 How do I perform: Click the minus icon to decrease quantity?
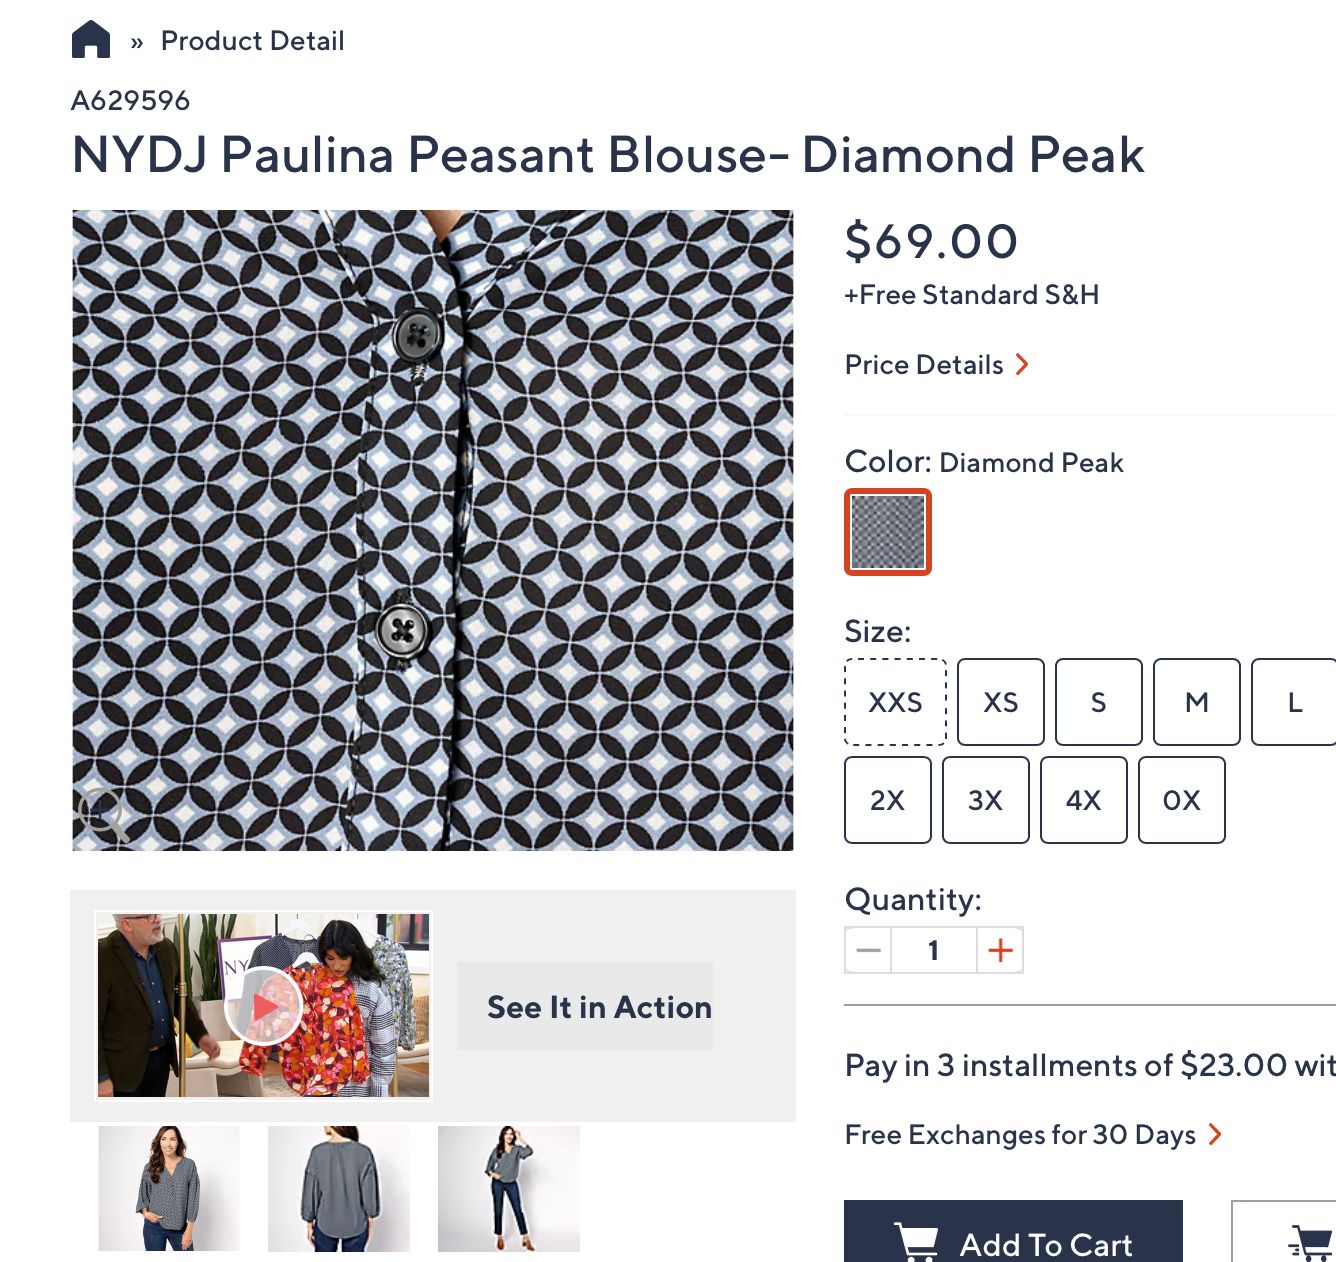point(868,950)
